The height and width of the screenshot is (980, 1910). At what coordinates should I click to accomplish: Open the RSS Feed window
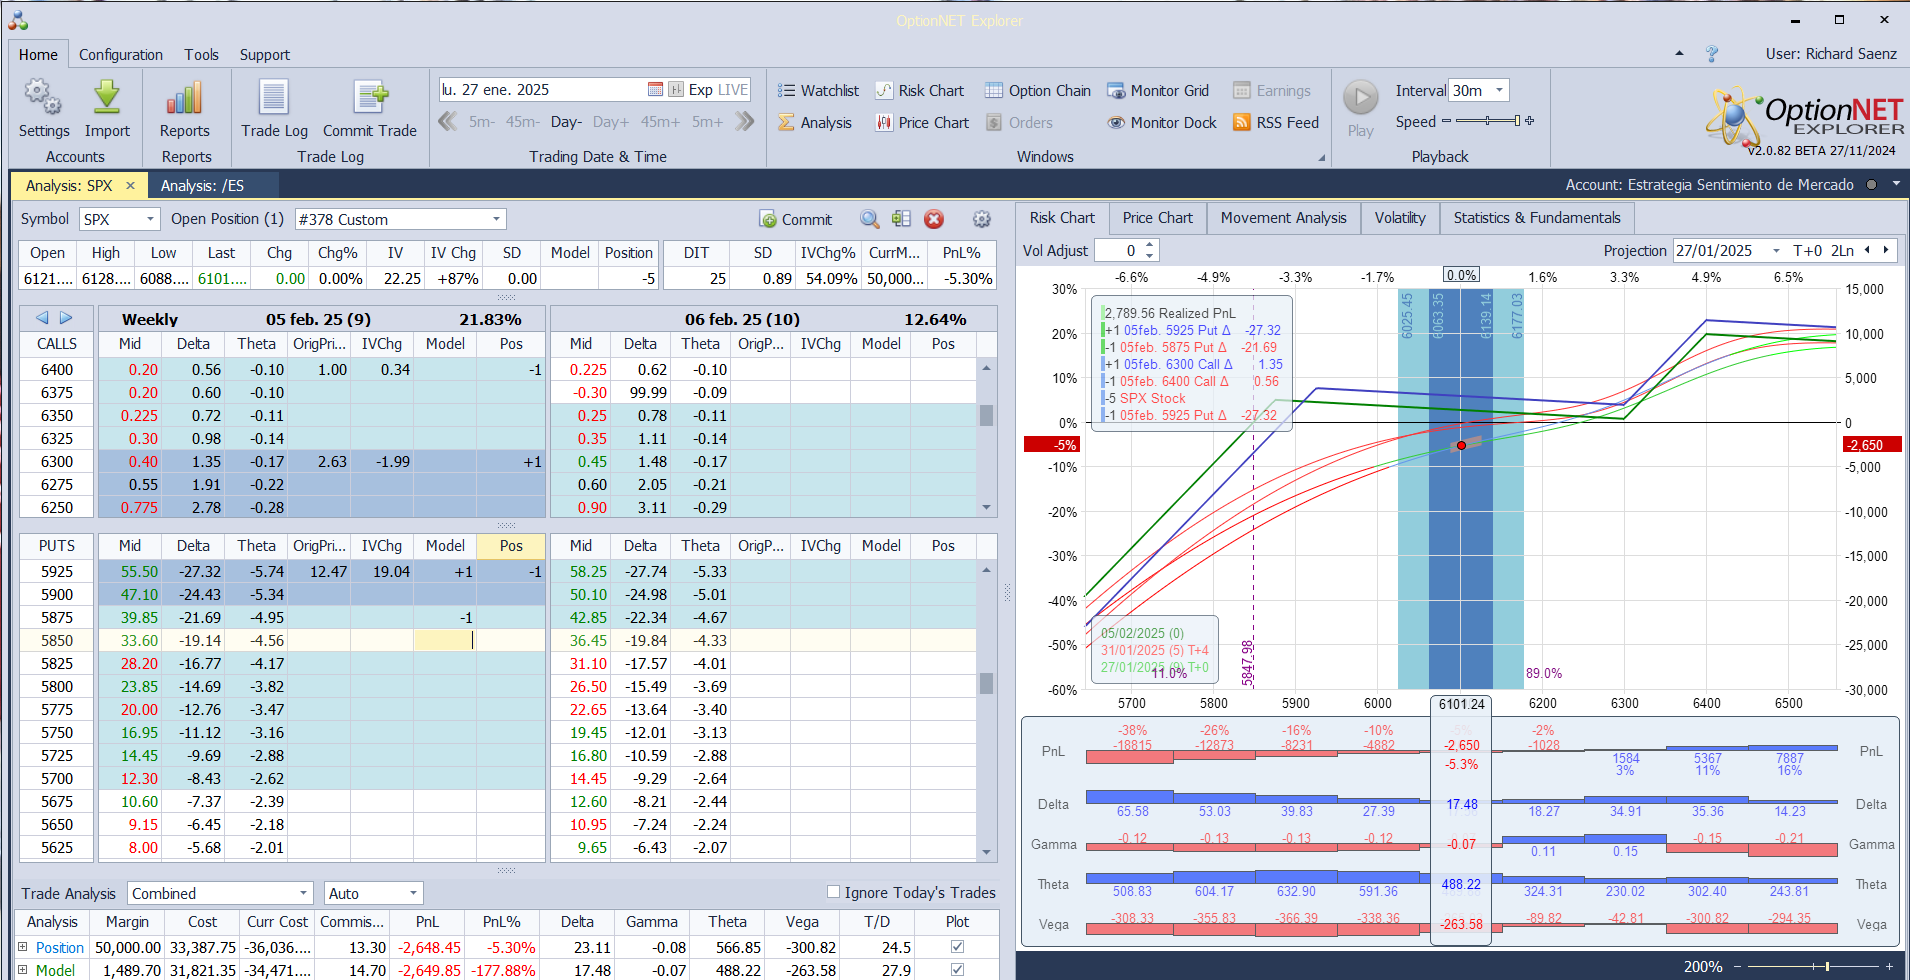click(1276, 123)
